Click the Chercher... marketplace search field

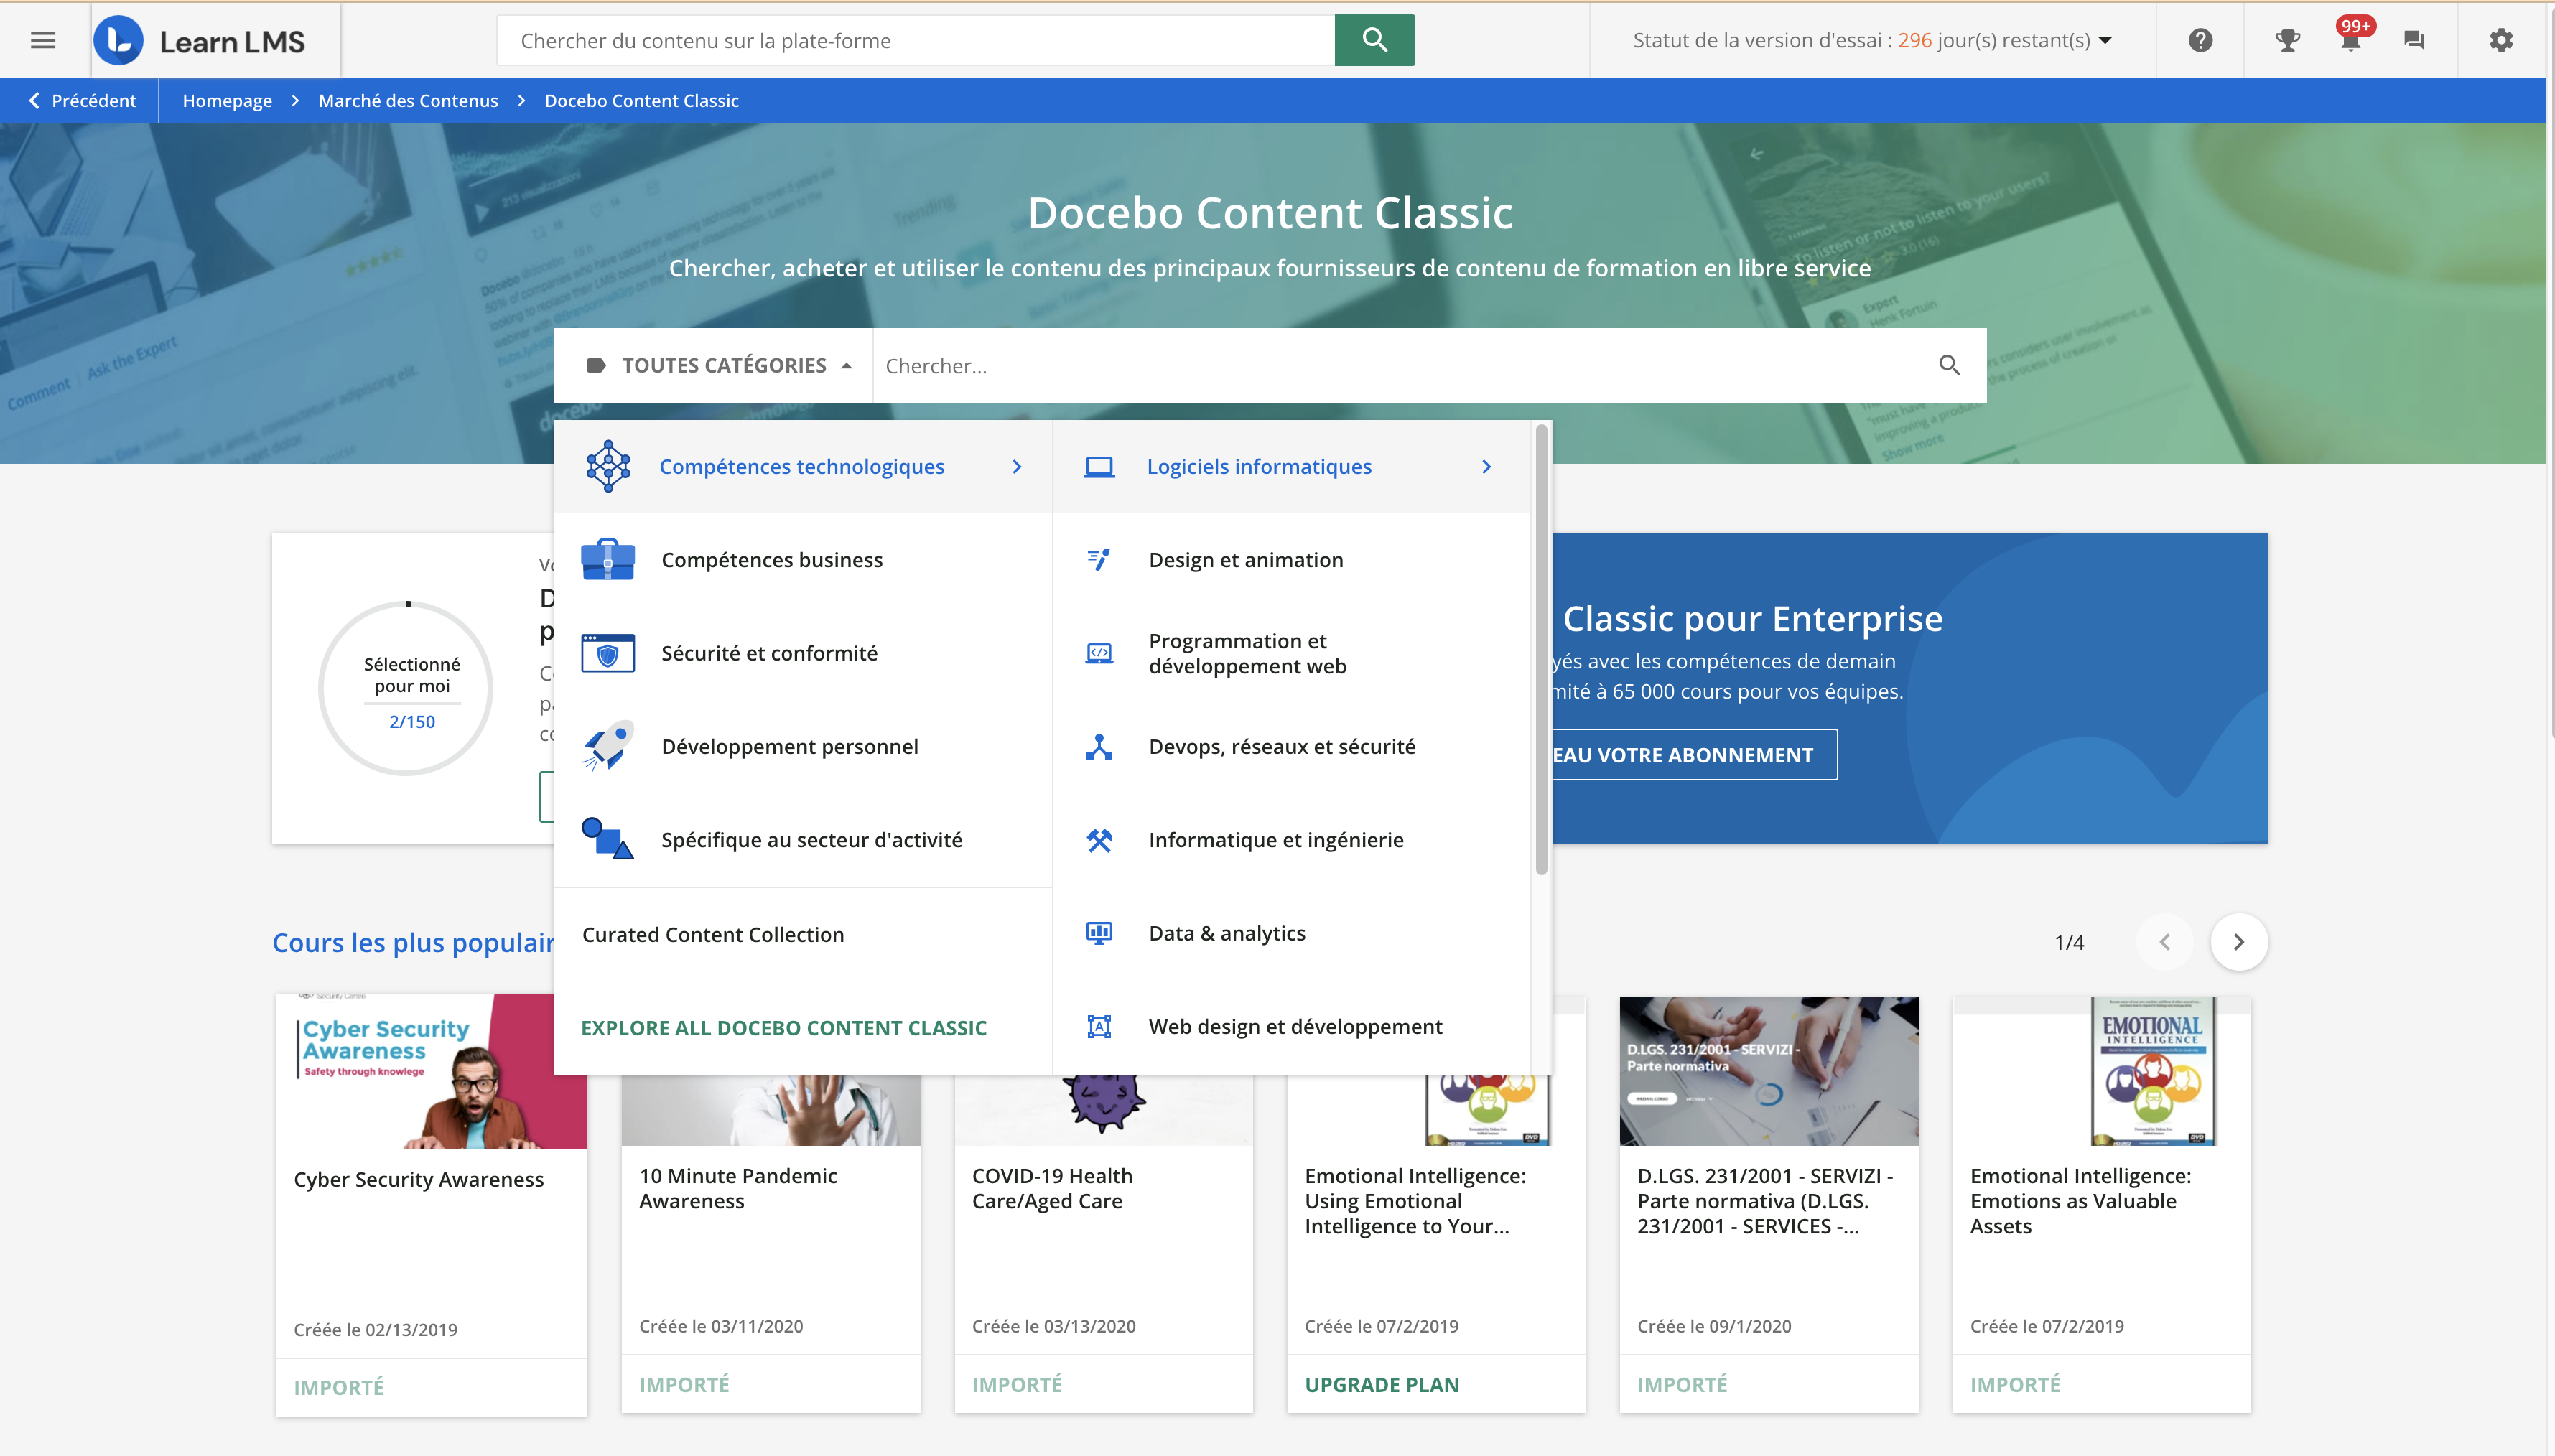[1405, 365]
